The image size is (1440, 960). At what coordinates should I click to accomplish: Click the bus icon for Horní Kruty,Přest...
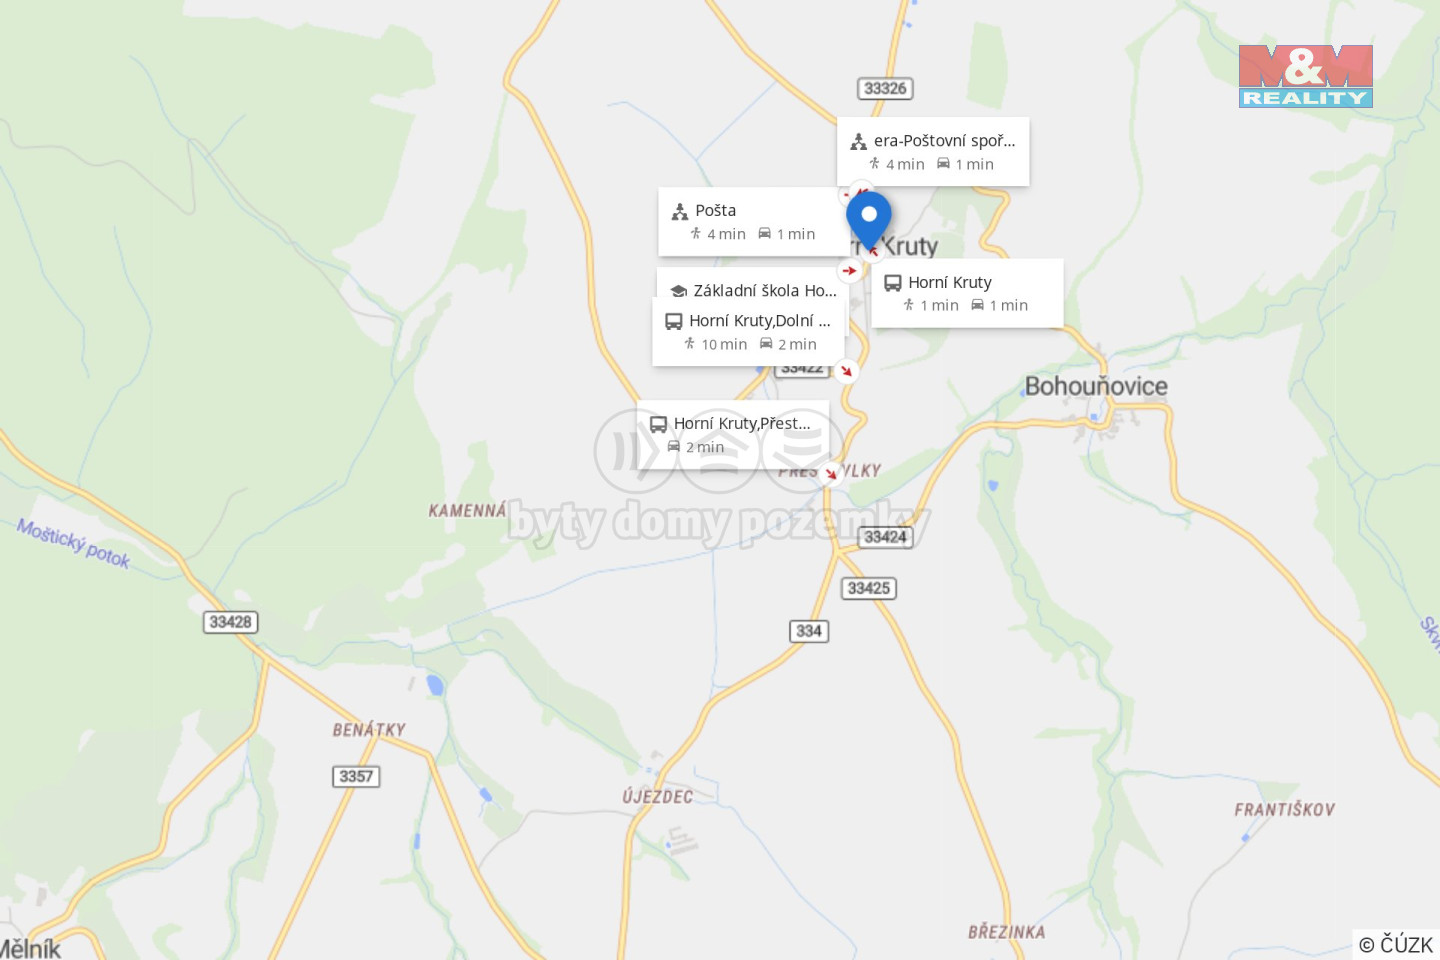tap(658, 424)
